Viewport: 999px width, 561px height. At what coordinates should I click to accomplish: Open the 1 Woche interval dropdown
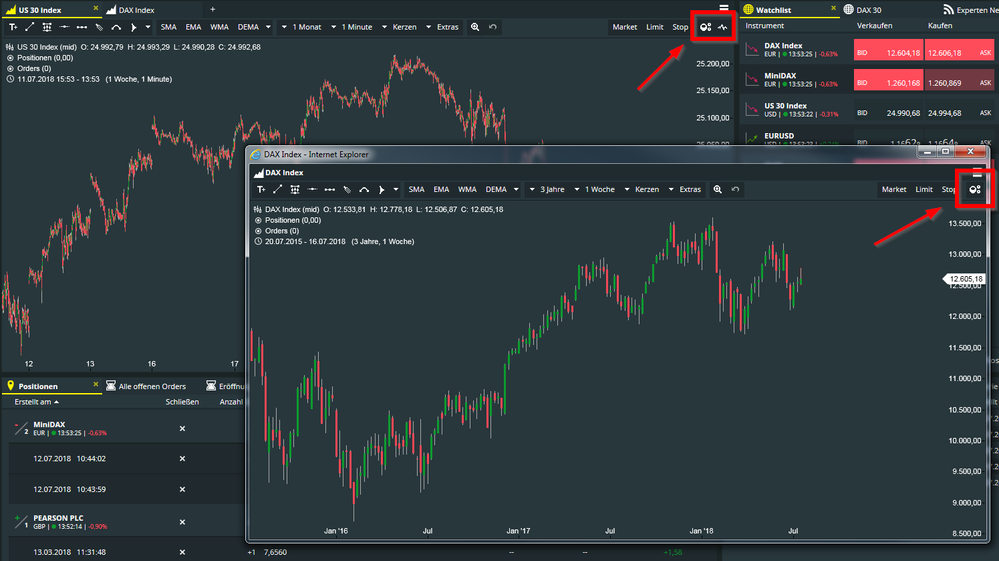(595, 190)
